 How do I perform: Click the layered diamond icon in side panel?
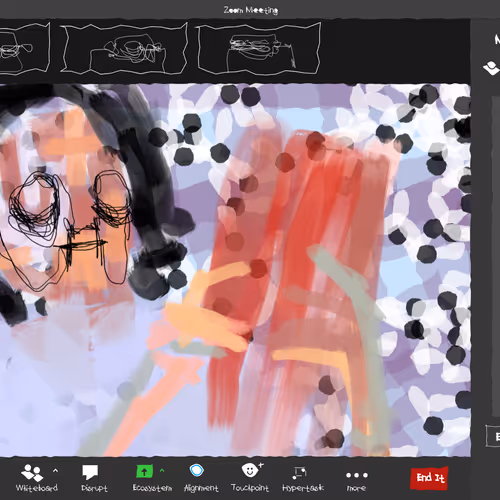pos(491,68)
